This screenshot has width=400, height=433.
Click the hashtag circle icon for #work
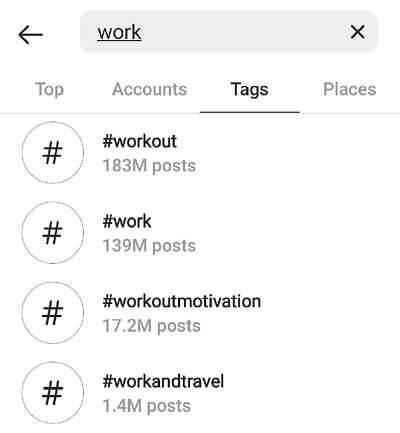coord(53,233)
